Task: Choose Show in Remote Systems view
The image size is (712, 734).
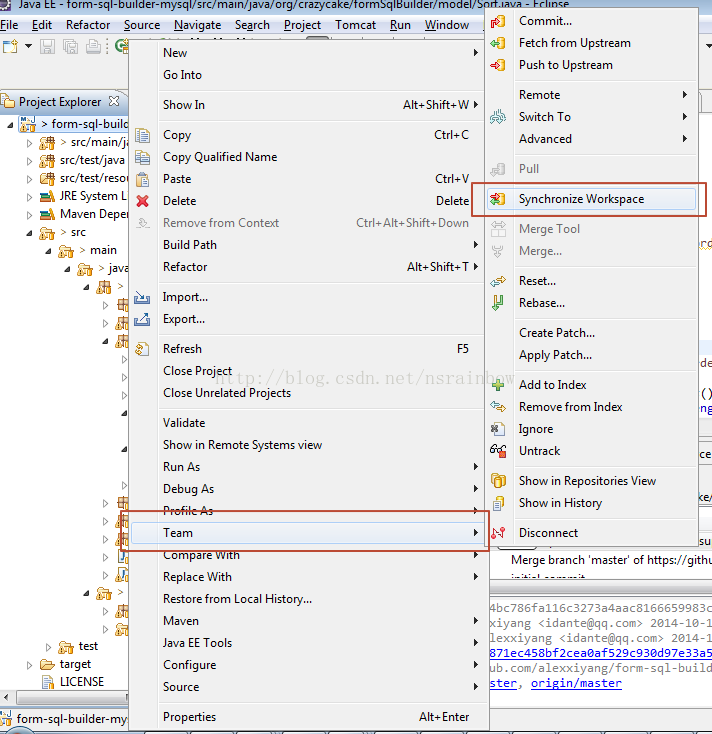Action: pos(307,445)
